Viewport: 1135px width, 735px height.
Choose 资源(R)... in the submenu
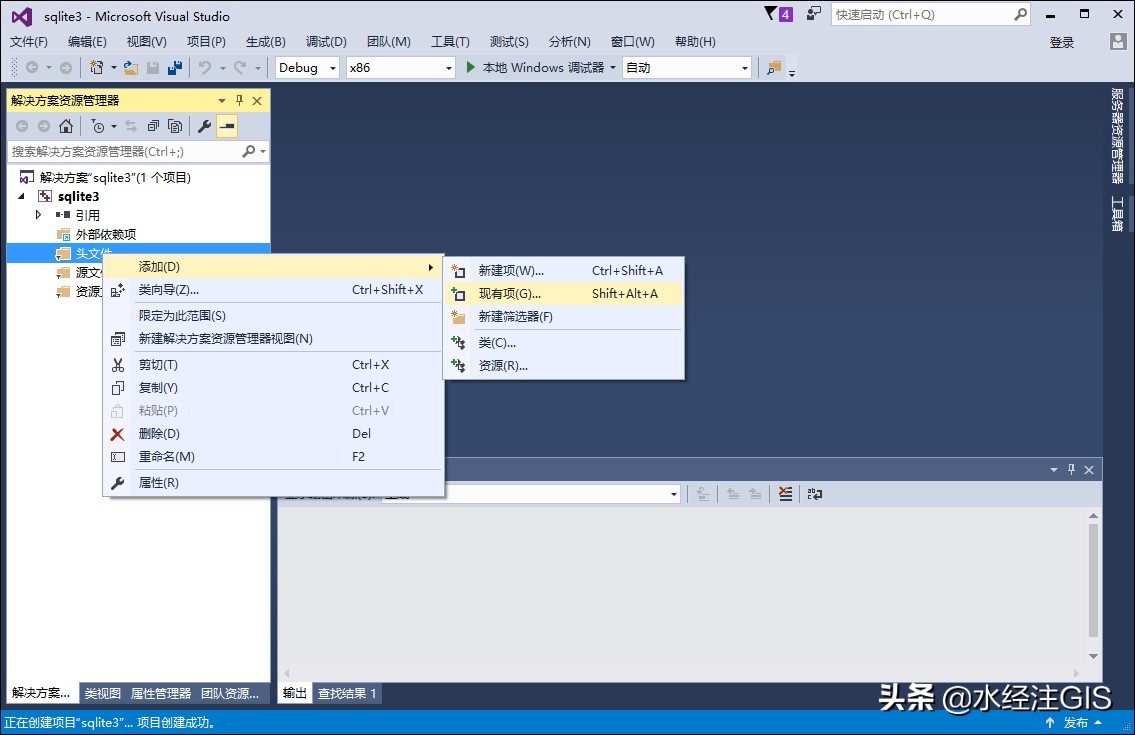(564, 366)
